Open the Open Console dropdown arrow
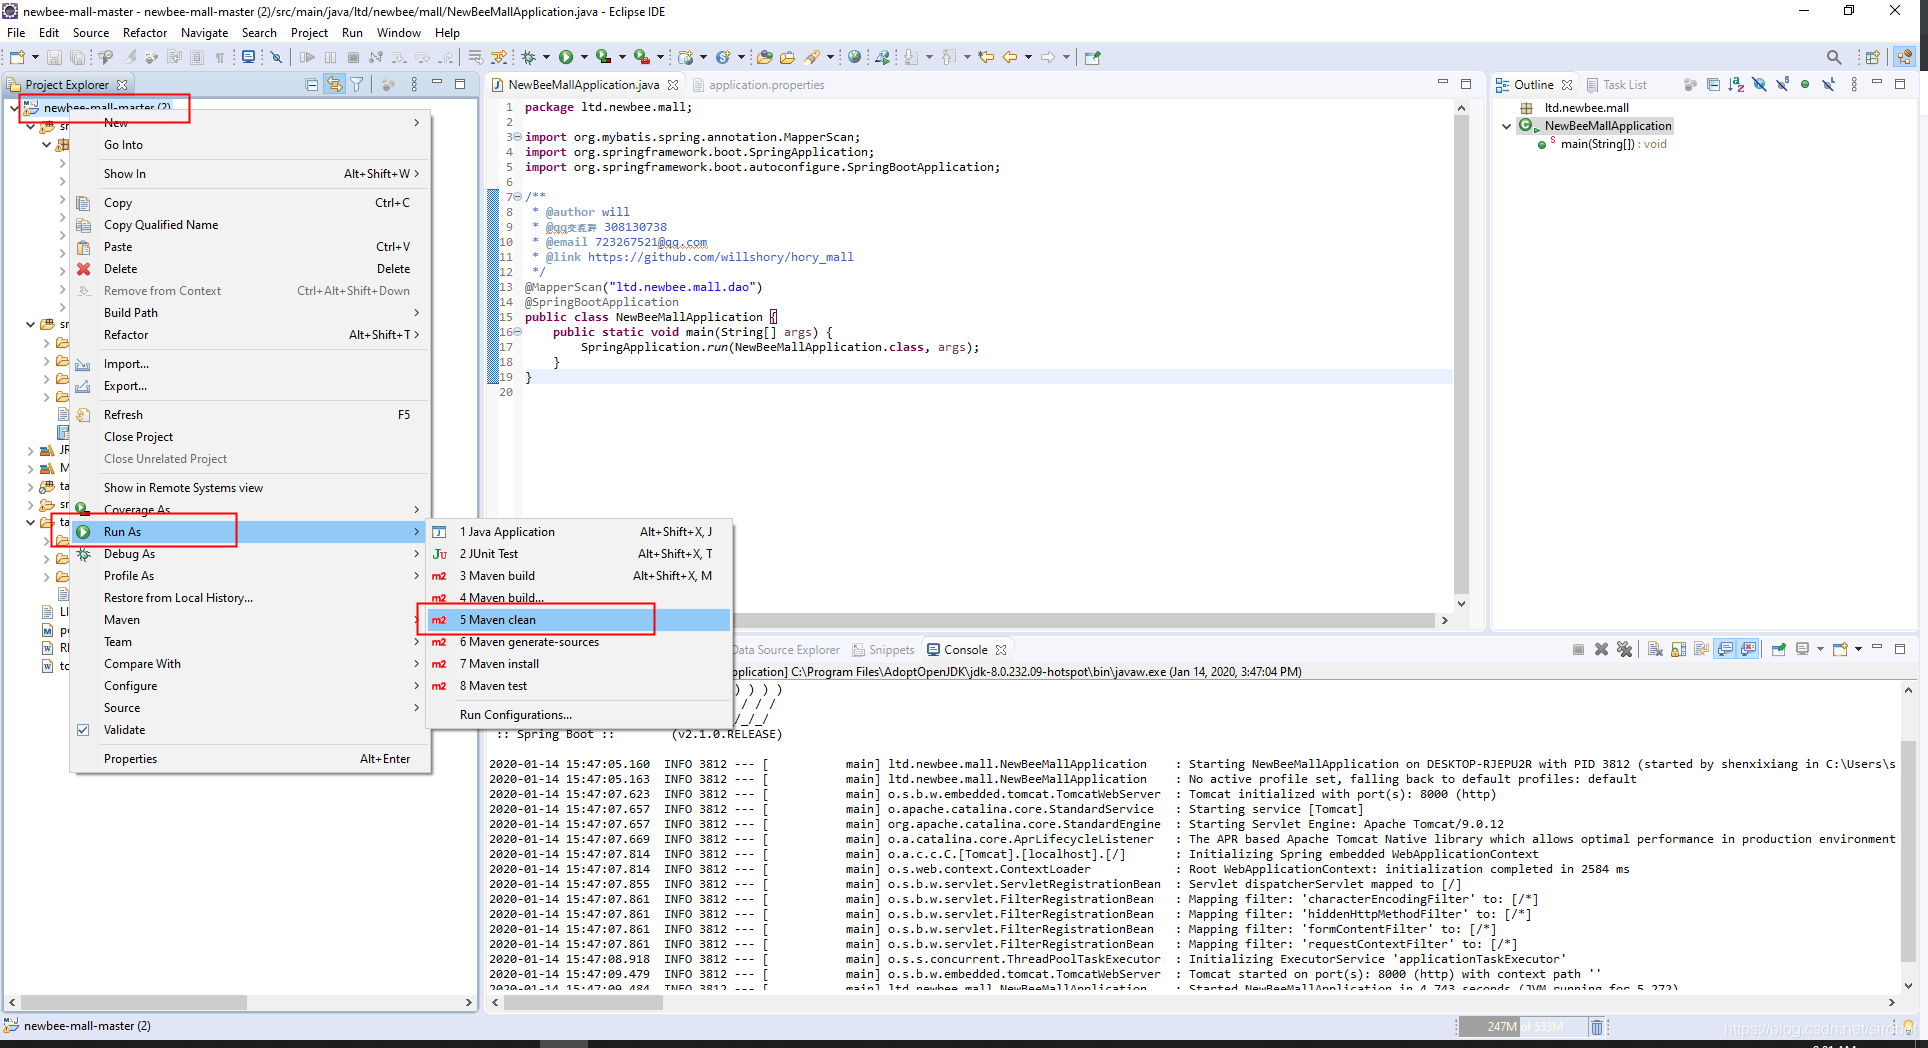Image resolution: width=1928 pixels, height=1048 pixels. click(1858, 649)
